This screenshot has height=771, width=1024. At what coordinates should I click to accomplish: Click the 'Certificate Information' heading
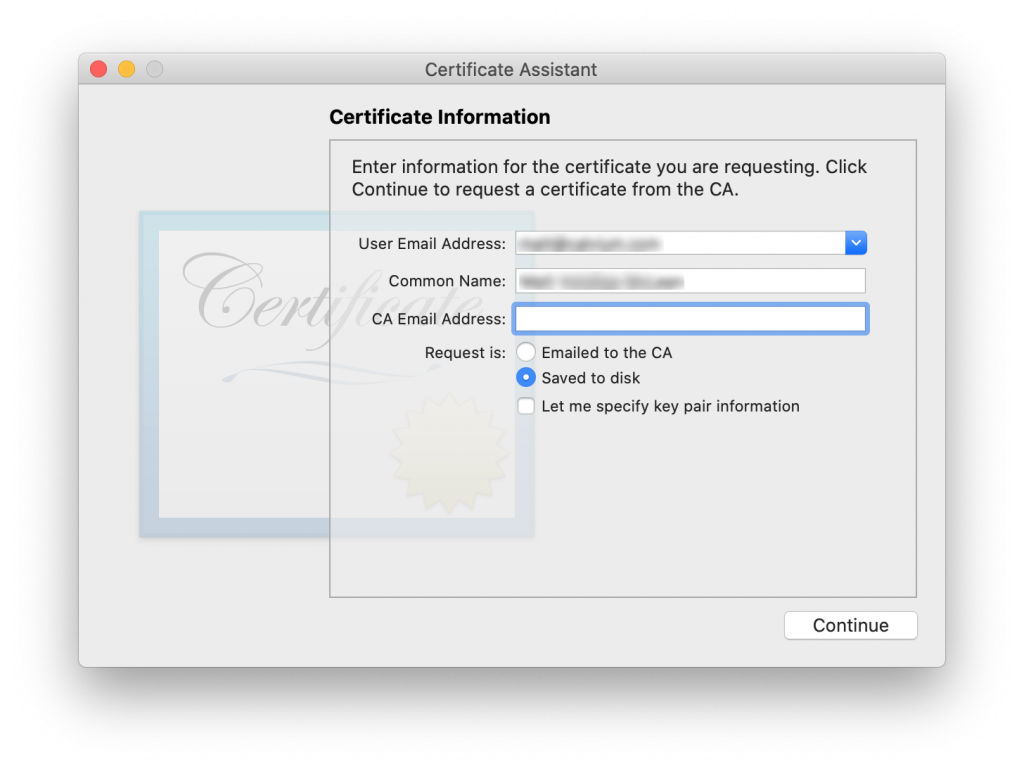point(440,117)
